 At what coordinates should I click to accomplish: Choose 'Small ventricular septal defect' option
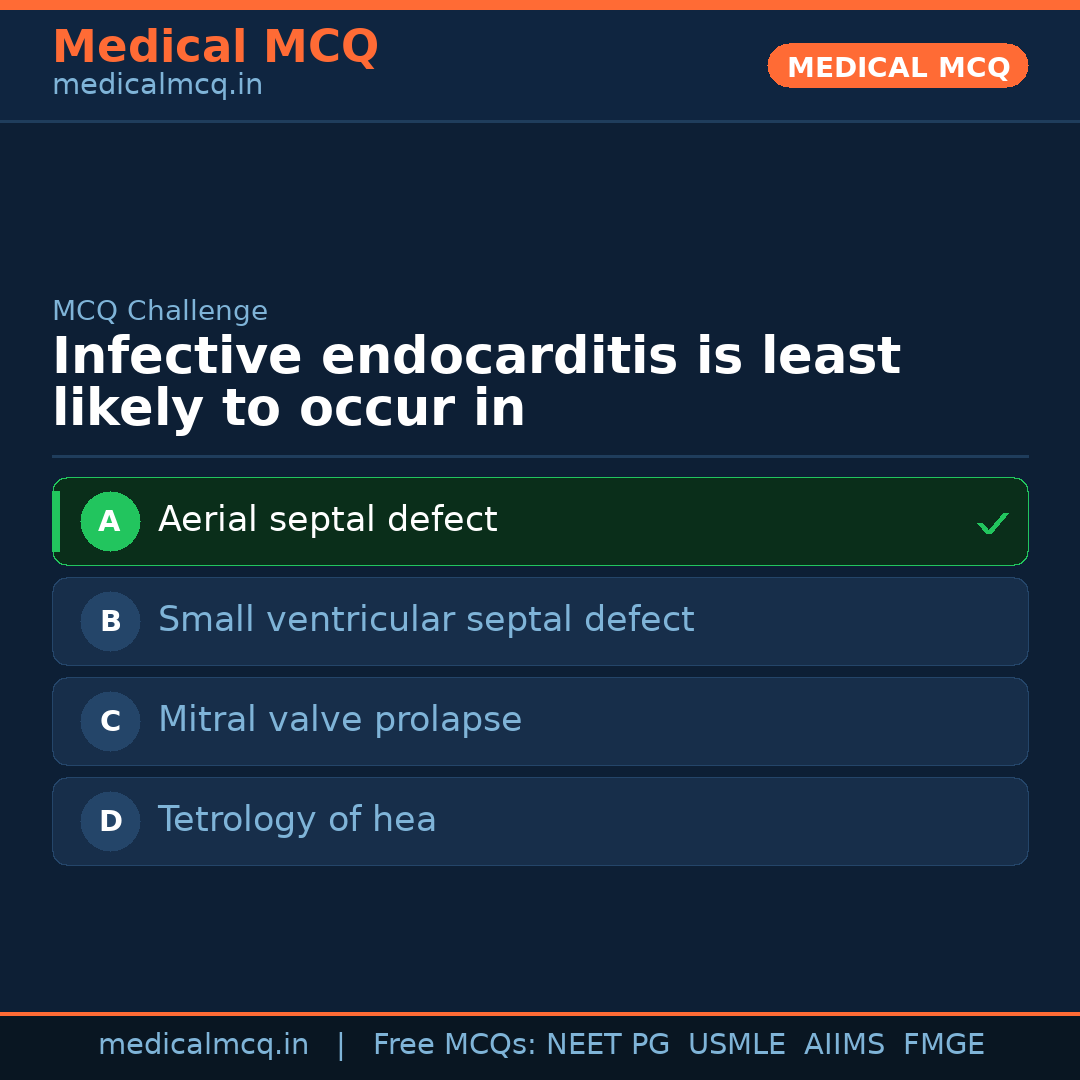pyautogui.click(x=426, y=620)
